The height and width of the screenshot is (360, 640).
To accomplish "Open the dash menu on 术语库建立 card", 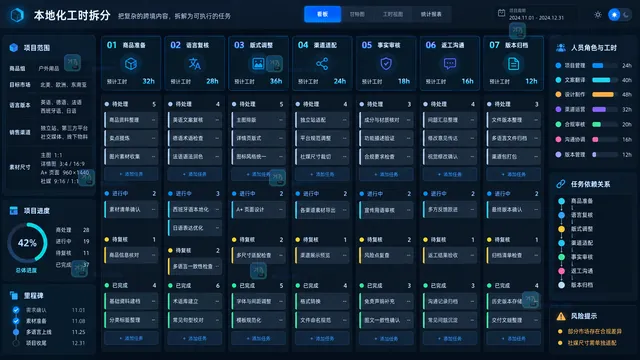I will [x=217, y=301].
